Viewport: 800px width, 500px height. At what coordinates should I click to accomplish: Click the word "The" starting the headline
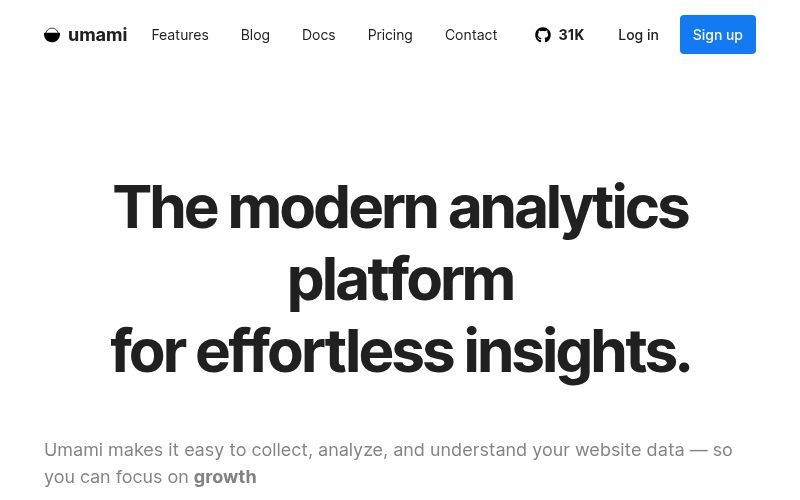tap(165, 207)
